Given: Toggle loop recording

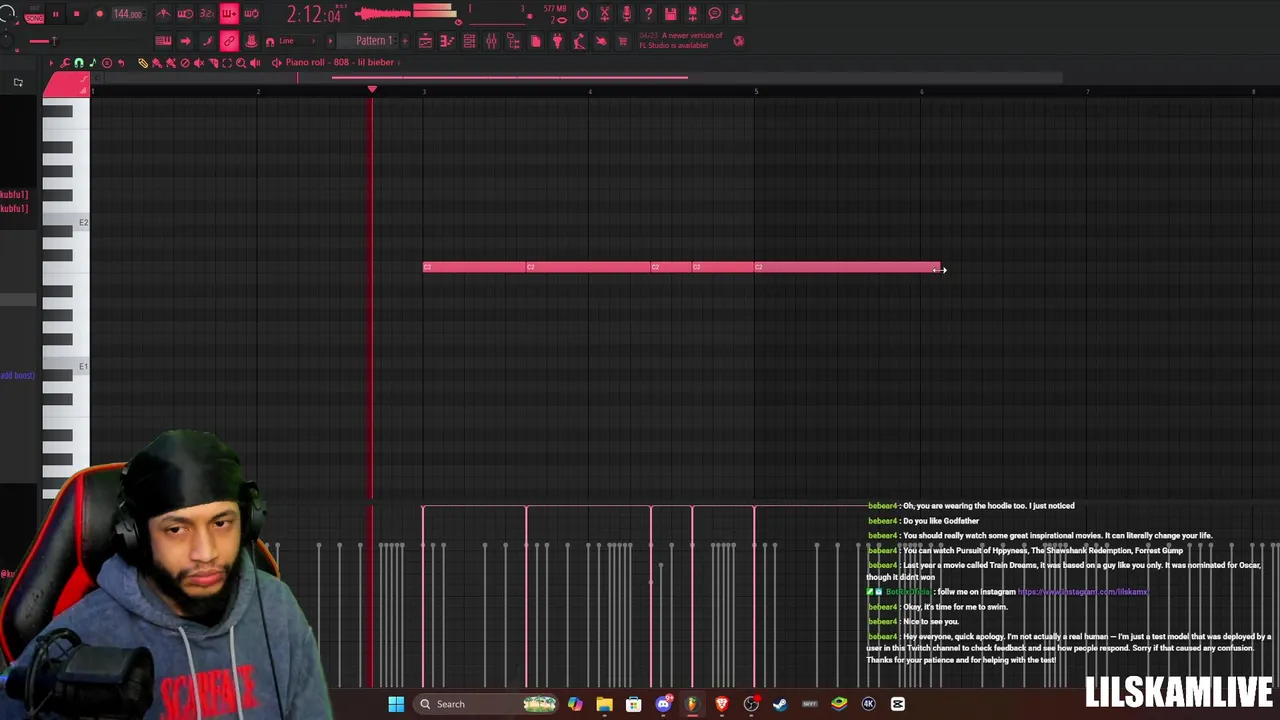Looking at the screenshot, I should [x=251, y=14].
